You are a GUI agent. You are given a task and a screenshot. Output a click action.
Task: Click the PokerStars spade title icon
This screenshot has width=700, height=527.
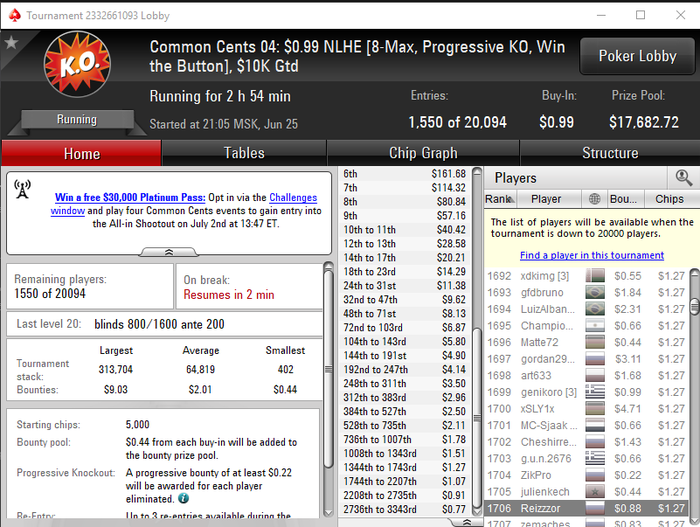(14, 15)
